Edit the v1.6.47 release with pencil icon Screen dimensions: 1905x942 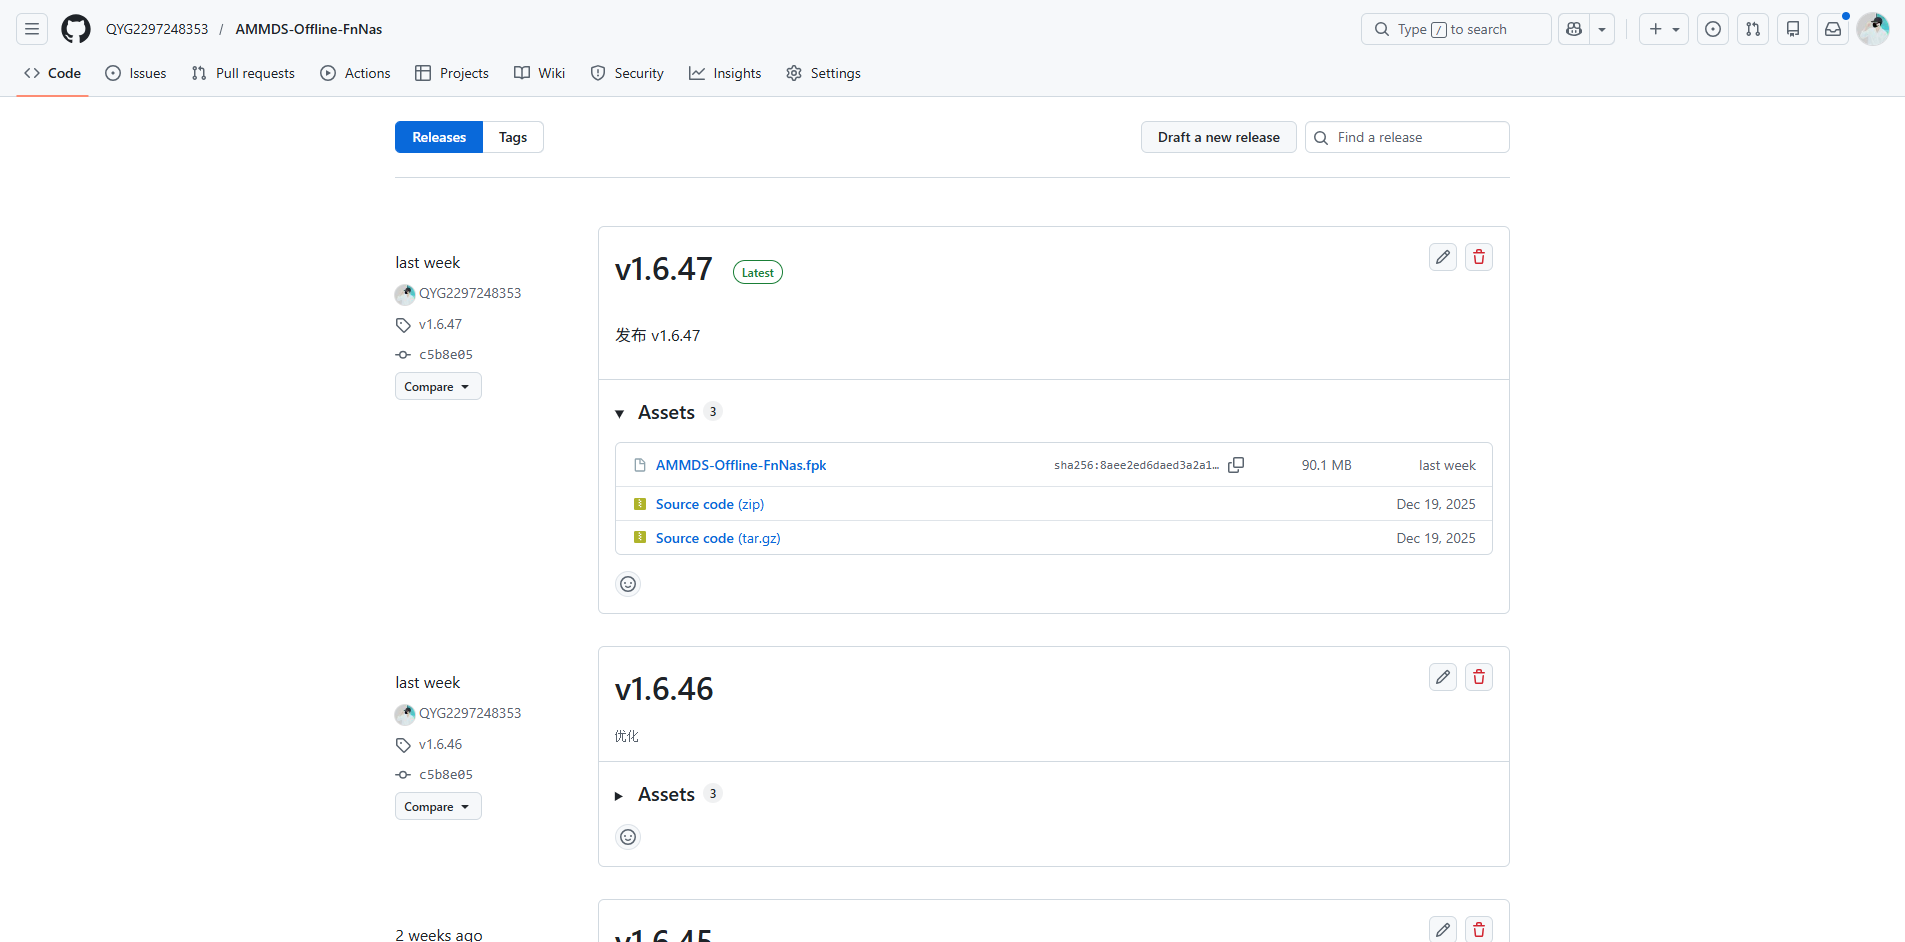point(1442,257)
